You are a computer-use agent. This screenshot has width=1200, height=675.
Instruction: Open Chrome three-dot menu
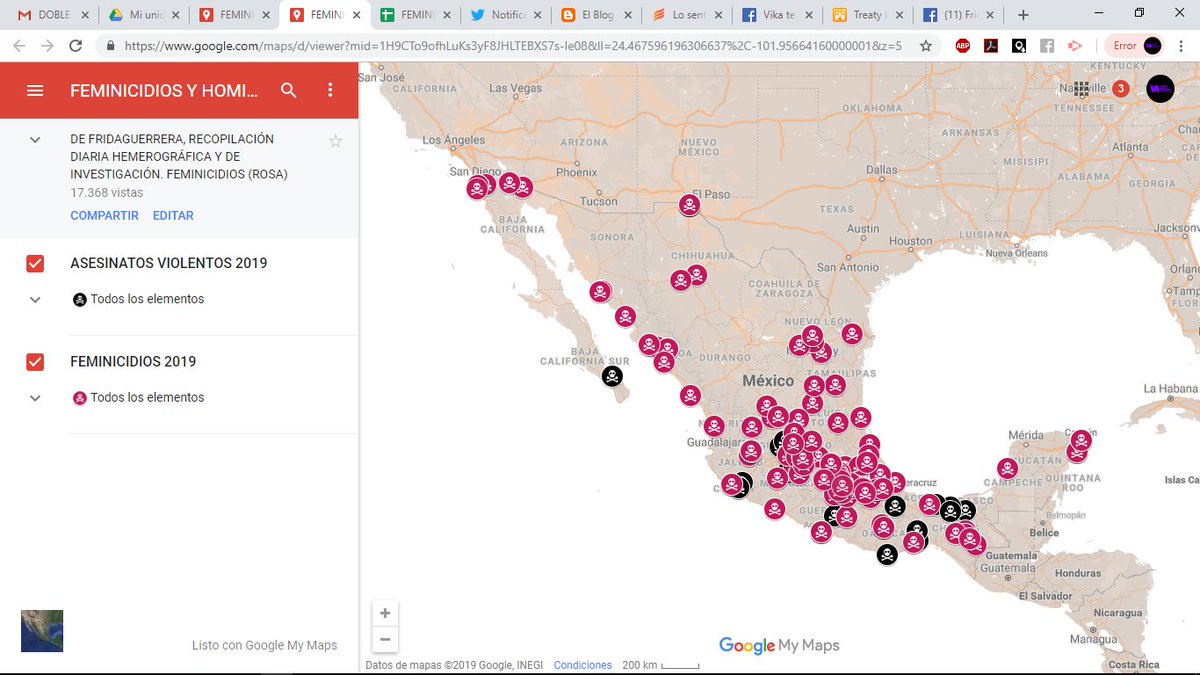click(x=1182, y=46)
